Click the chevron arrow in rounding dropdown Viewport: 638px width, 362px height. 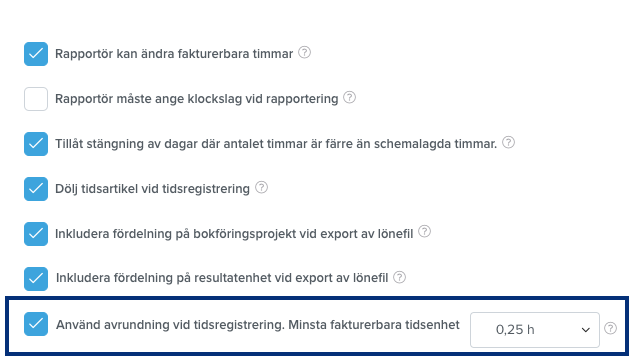point(586,330)
